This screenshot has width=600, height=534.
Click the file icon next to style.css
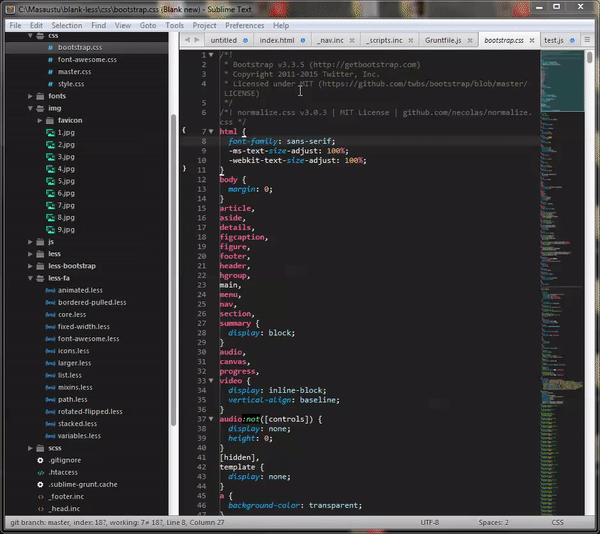[x=50, y=84]
